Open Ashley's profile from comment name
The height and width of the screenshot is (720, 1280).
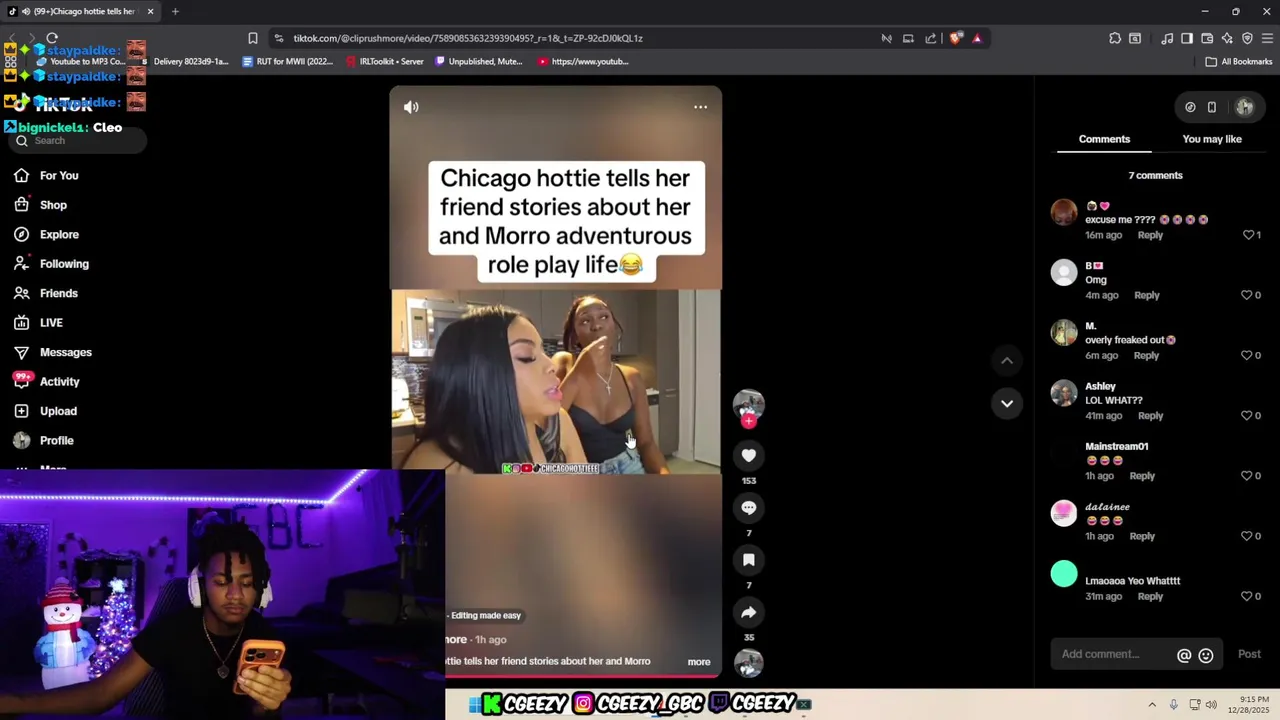point(1100,386)
